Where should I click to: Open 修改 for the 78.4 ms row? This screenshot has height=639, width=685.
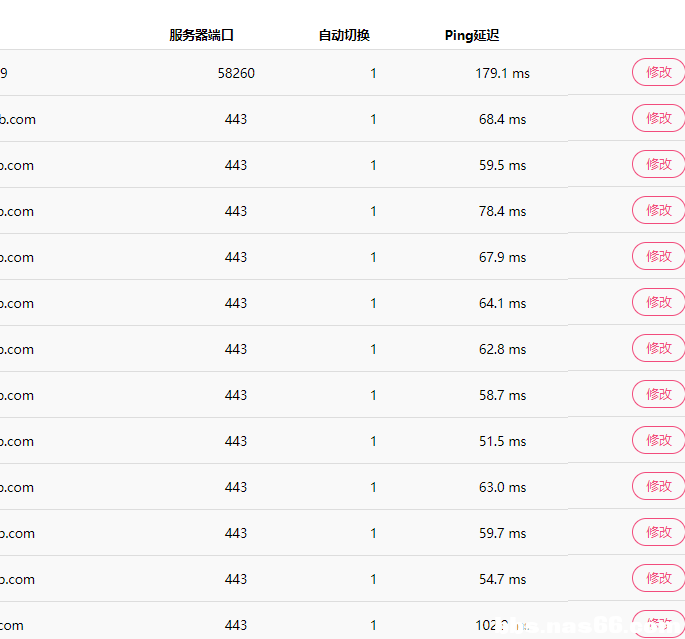click(x=658, y=210)
